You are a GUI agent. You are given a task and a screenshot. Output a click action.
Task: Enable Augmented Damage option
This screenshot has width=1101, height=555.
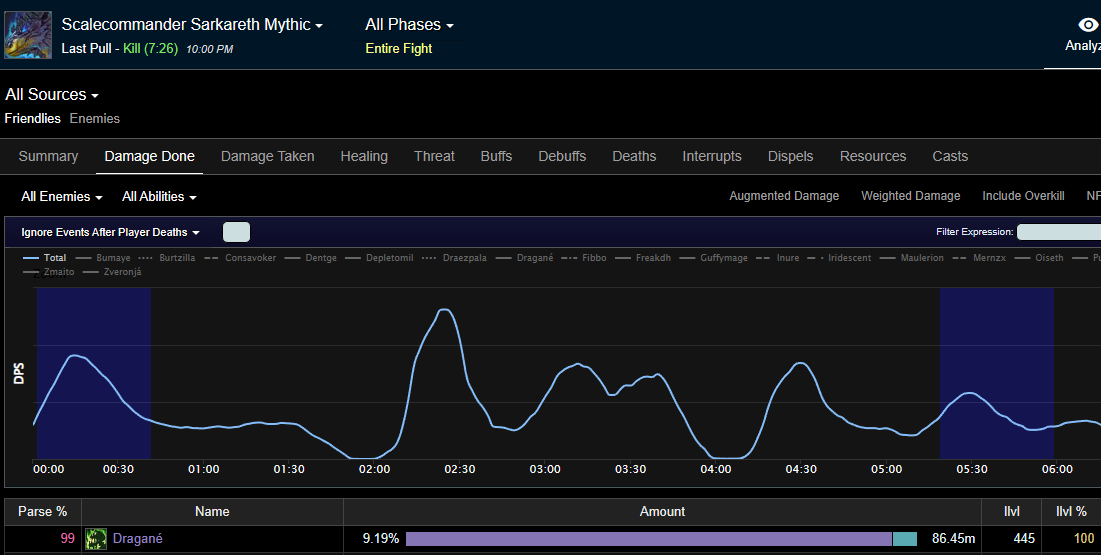[x=784, y=196]
